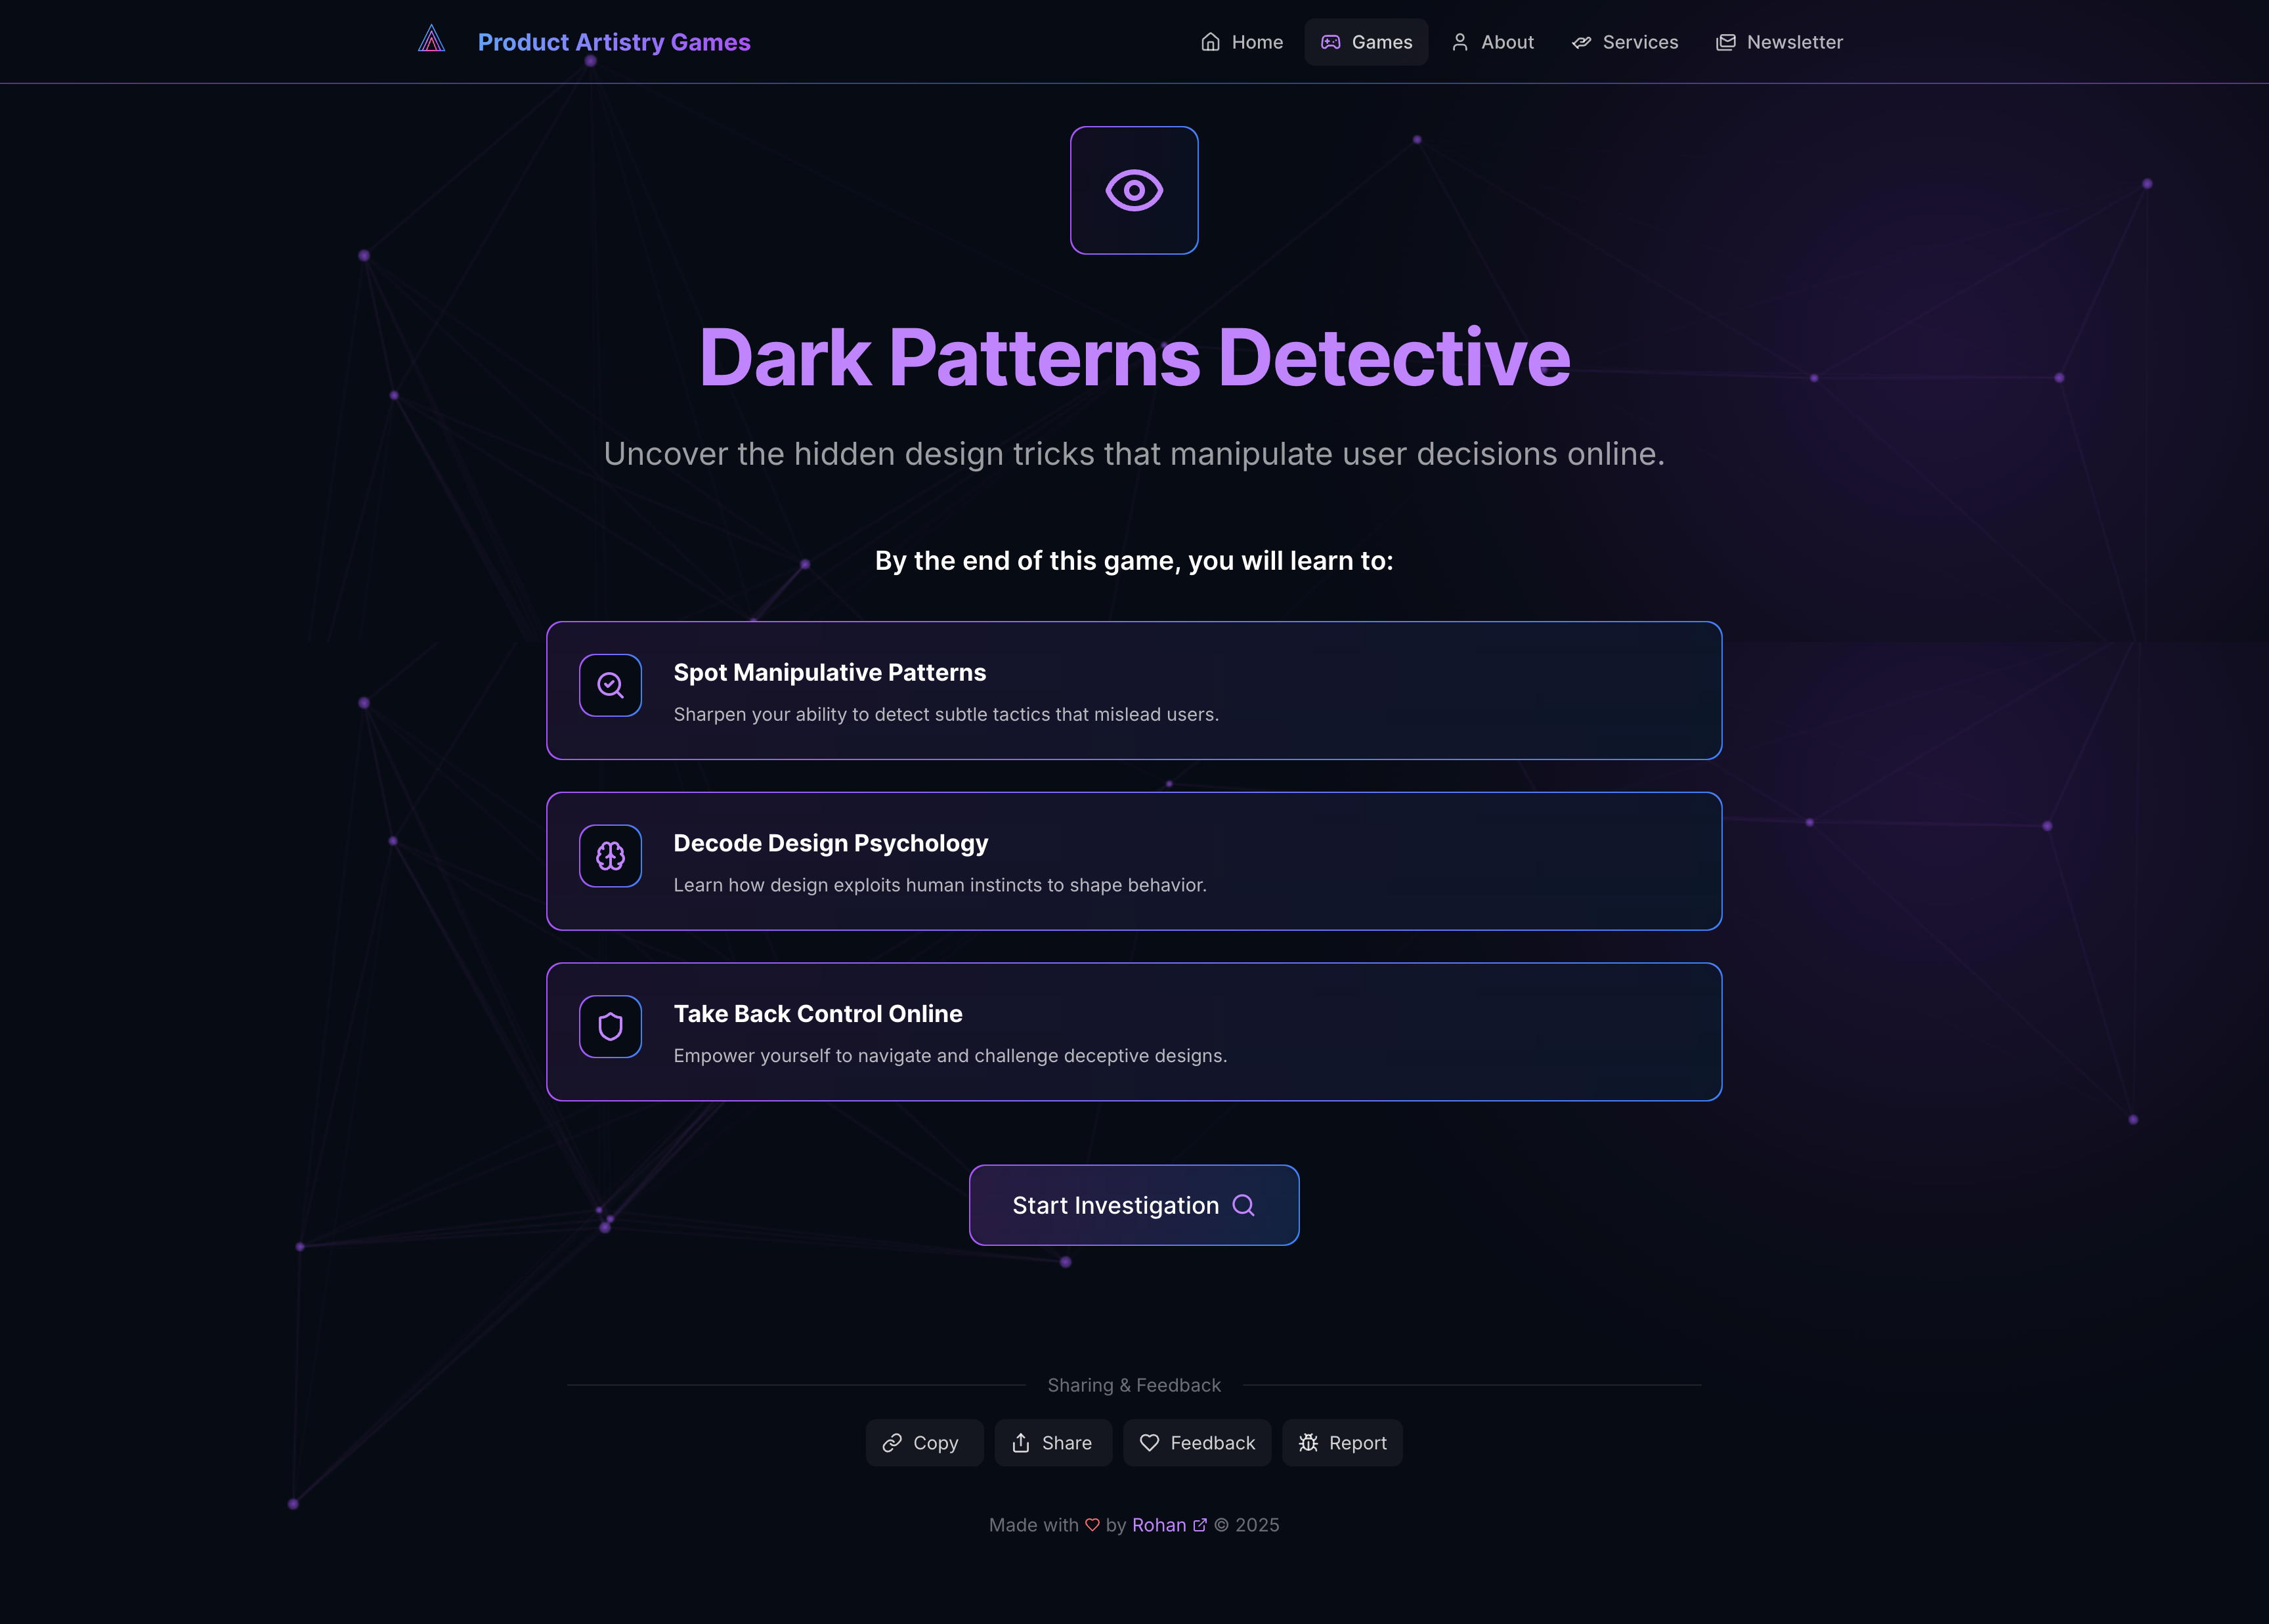The image size is (2269, 1624).
Task: Click the external link icon beside Rohan
Action: (1200, 1525)
